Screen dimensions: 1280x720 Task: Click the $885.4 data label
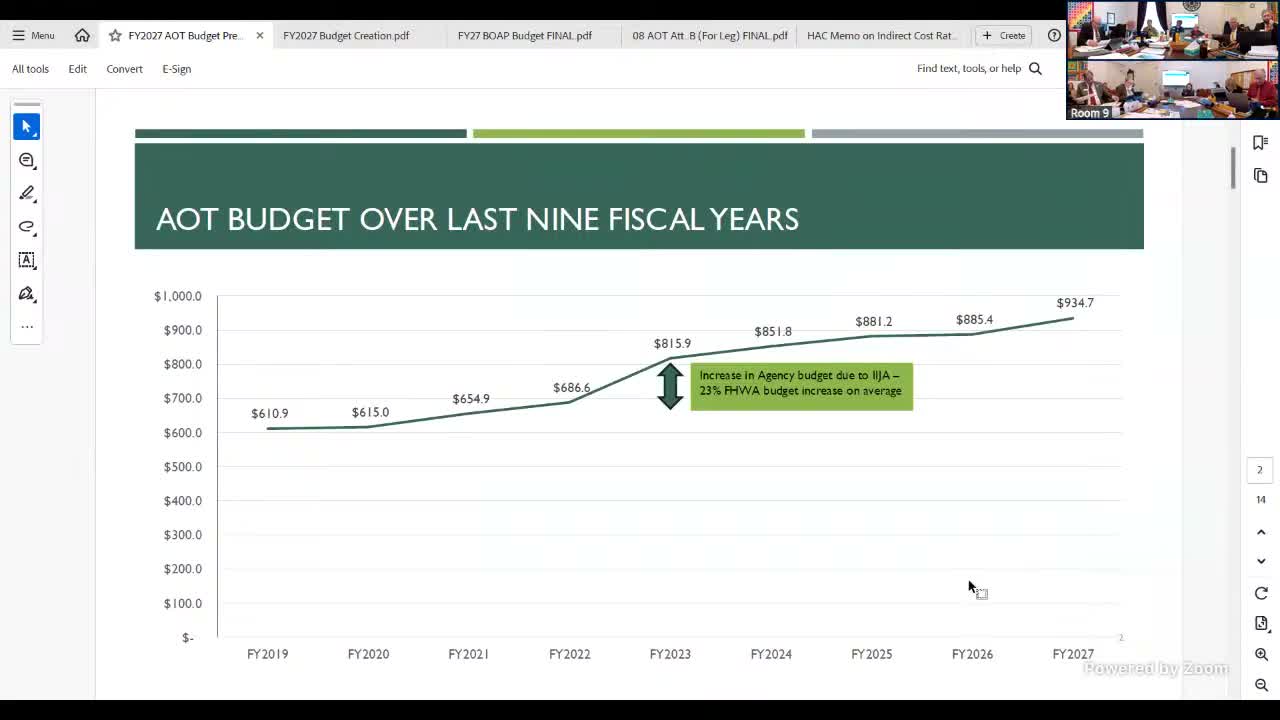point(974,320)
